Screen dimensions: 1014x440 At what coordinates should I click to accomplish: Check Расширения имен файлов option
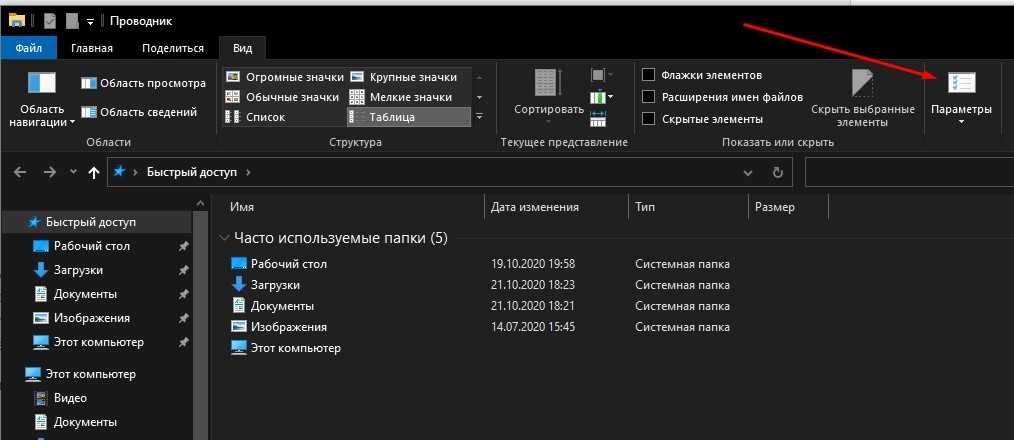(649, 97)
